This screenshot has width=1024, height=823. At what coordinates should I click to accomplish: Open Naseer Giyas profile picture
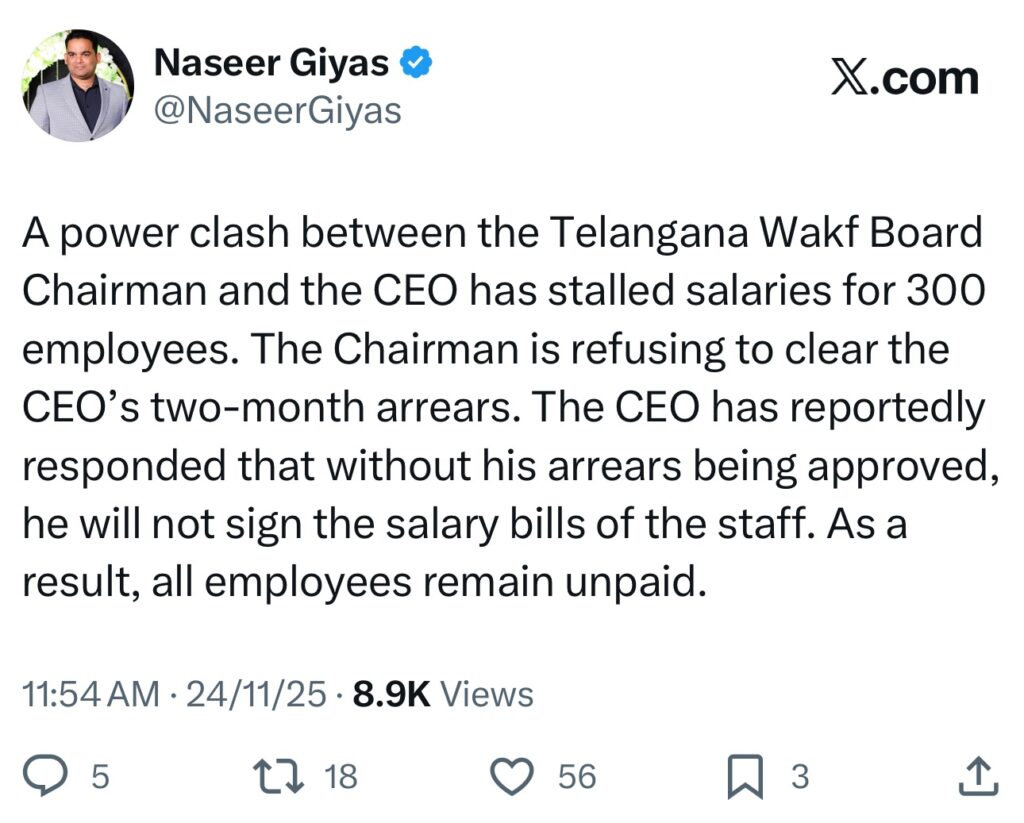point(78,85)
